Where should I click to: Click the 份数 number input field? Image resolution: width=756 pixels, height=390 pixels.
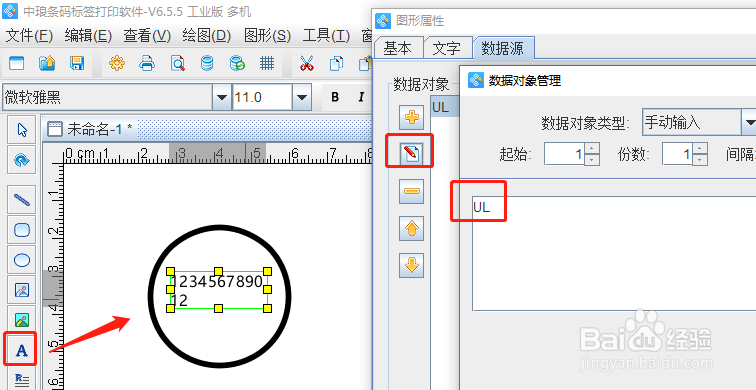click(678, 154)
